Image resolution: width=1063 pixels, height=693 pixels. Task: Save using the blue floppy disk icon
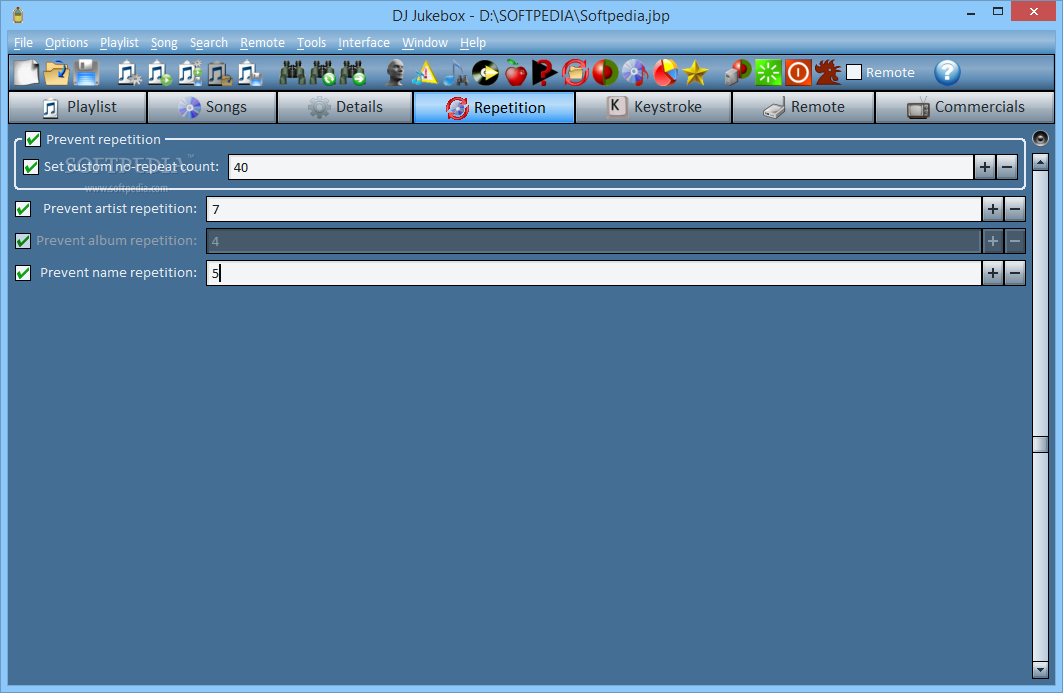(86, 73)
